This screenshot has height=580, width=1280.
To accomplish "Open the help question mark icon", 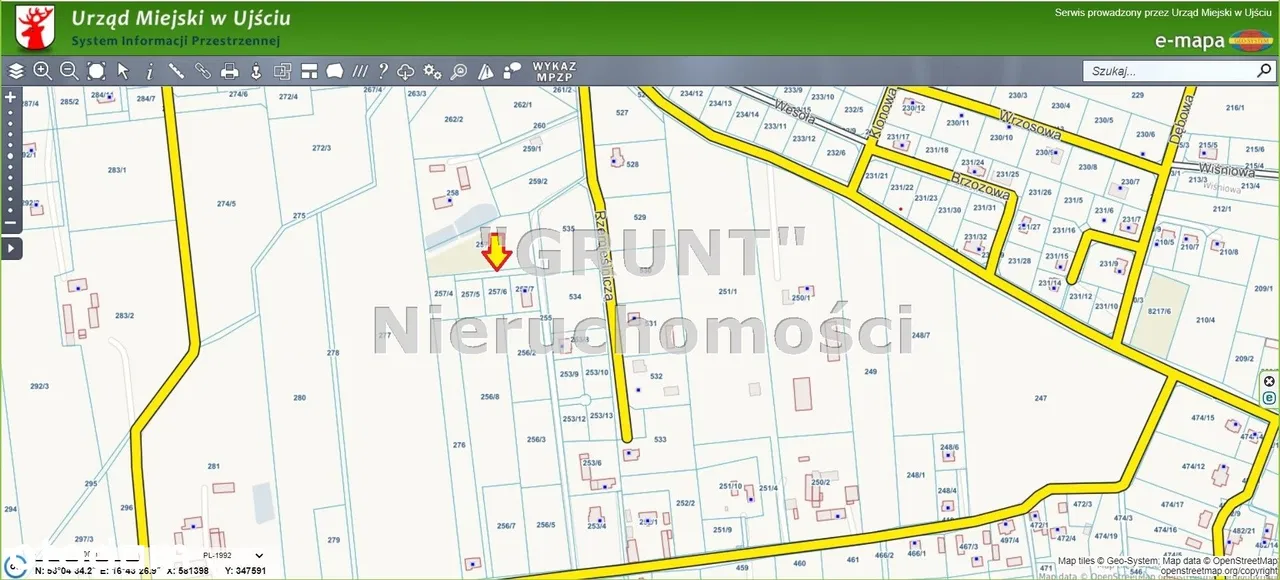I will [x=382, y=71].
